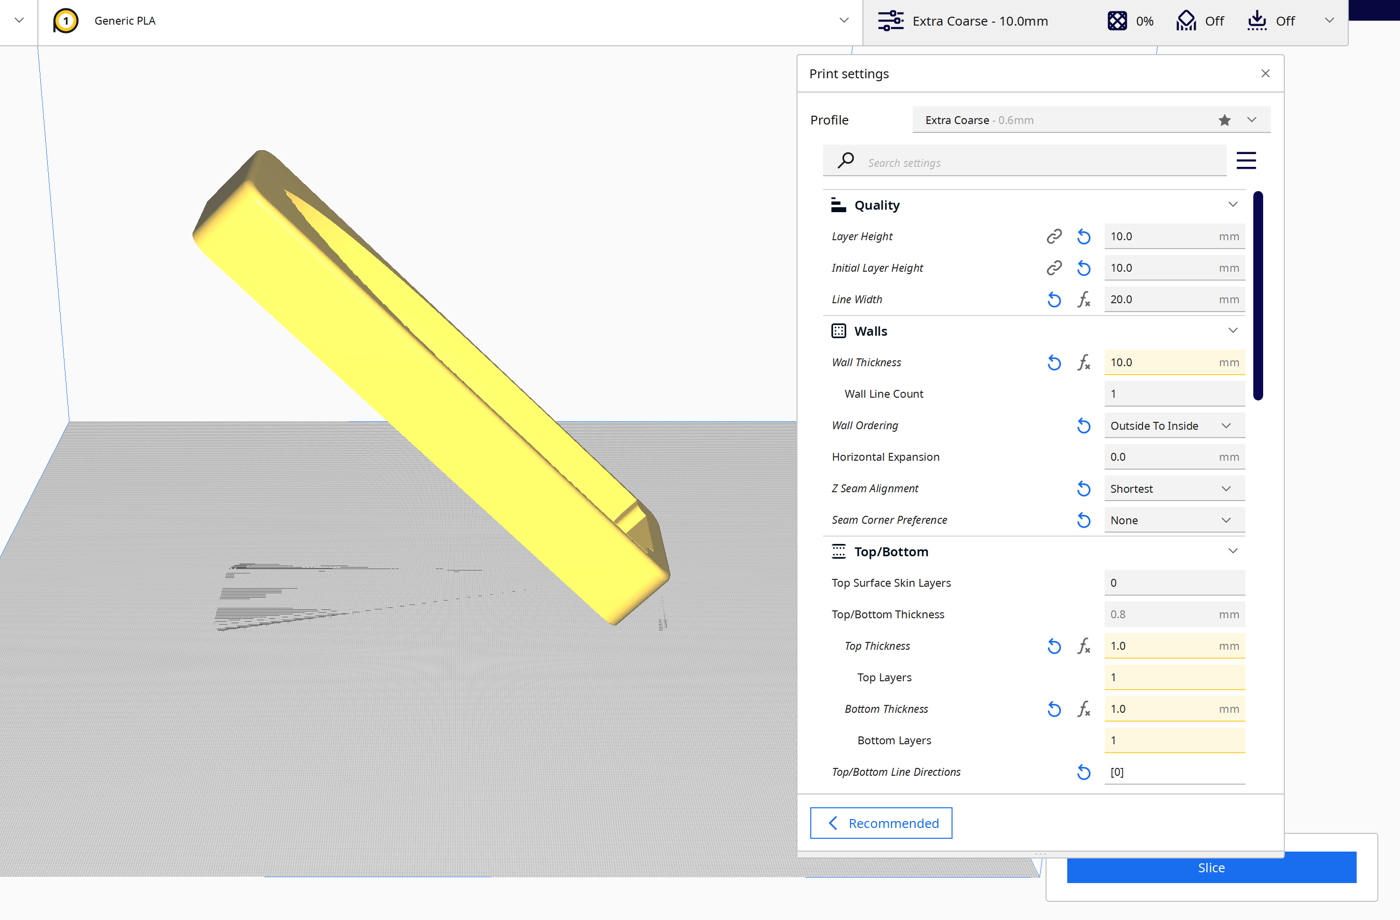The image size is (1400, 920).
Task: Click the fx function icon beside Line Width
Action: (1084, 299)
